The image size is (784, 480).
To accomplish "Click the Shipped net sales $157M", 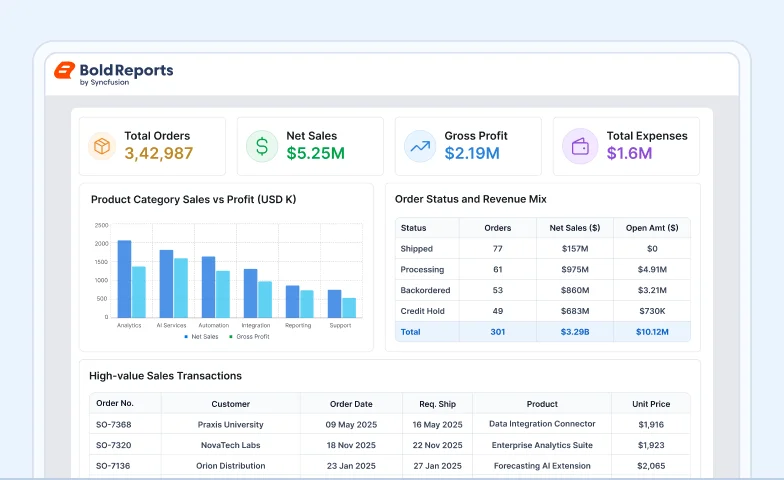I will click(x=574, y=248).
